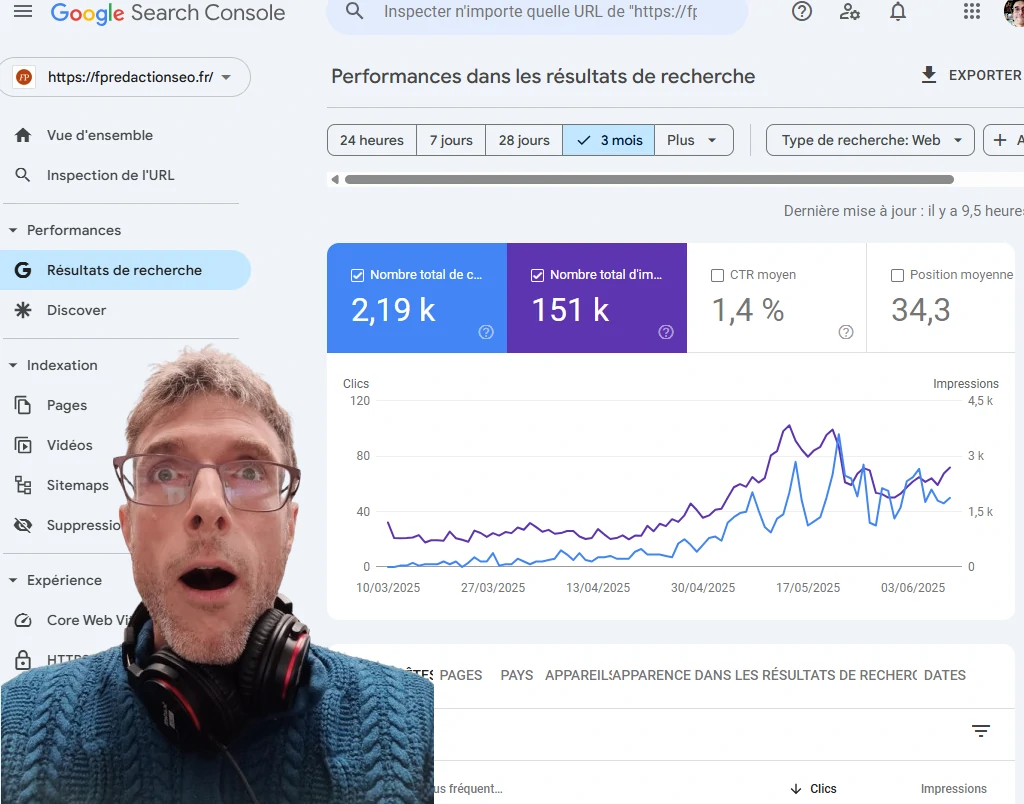Click the Suppressions crossed-eye icon
Image resolution: width=1024 pixels, height=804 pixels.
23,525
